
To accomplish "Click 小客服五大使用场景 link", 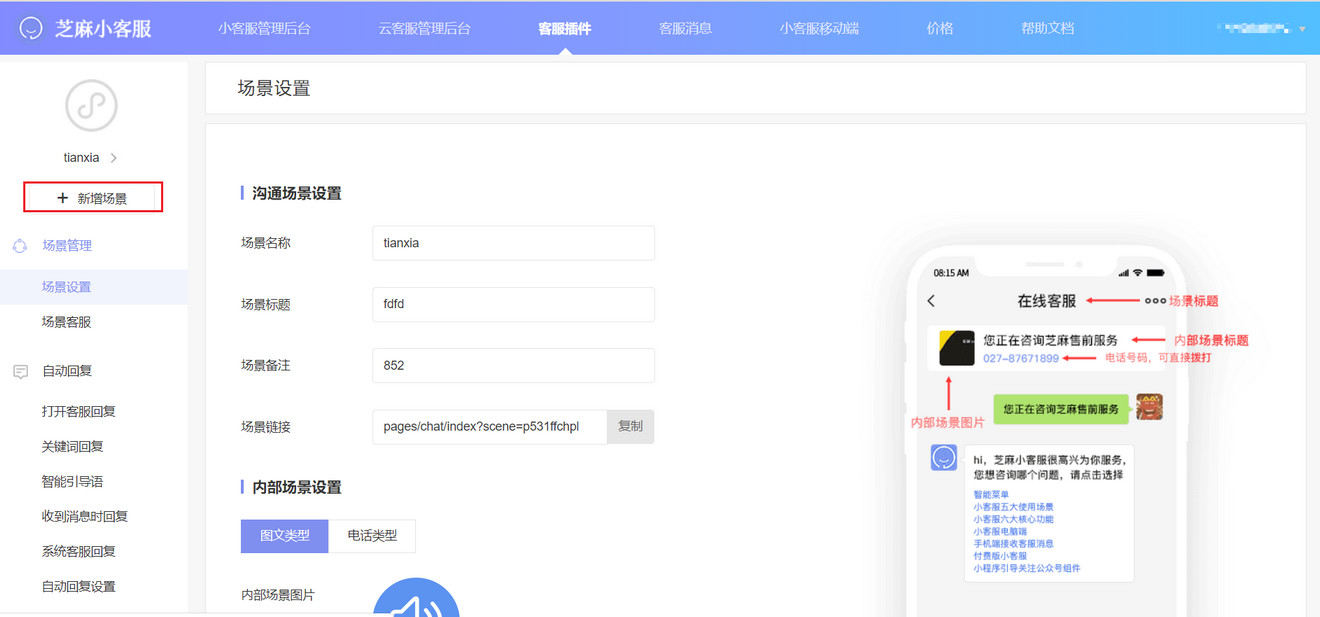I will point(1013,507).
